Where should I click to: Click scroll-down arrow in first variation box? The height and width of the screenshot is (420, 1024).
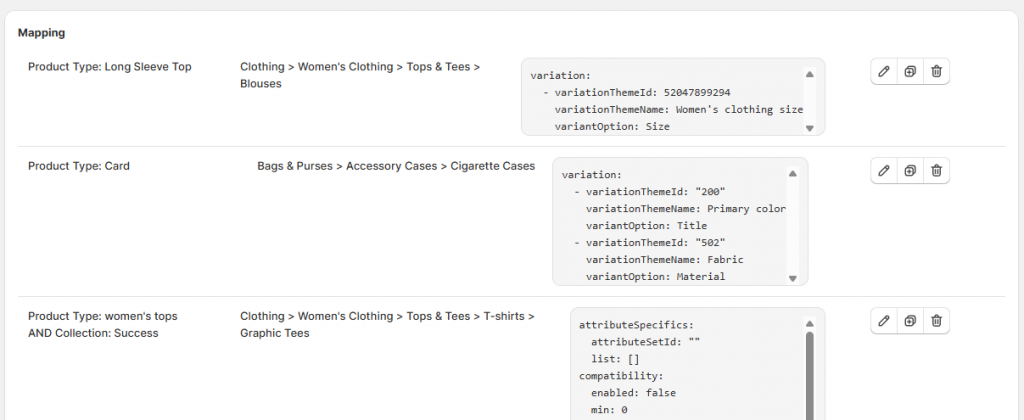(x=810, y=129)
